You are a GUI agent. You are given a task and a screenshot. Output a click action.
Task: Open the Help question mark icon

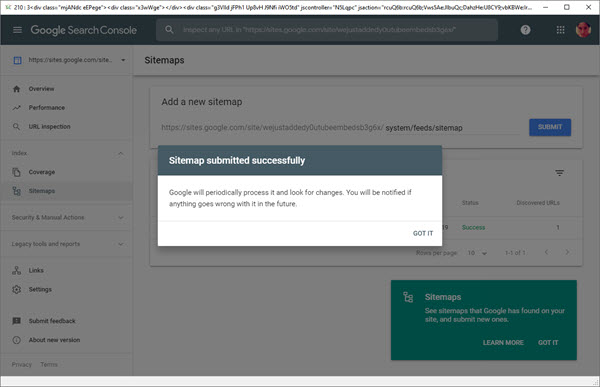coord(525,29)
